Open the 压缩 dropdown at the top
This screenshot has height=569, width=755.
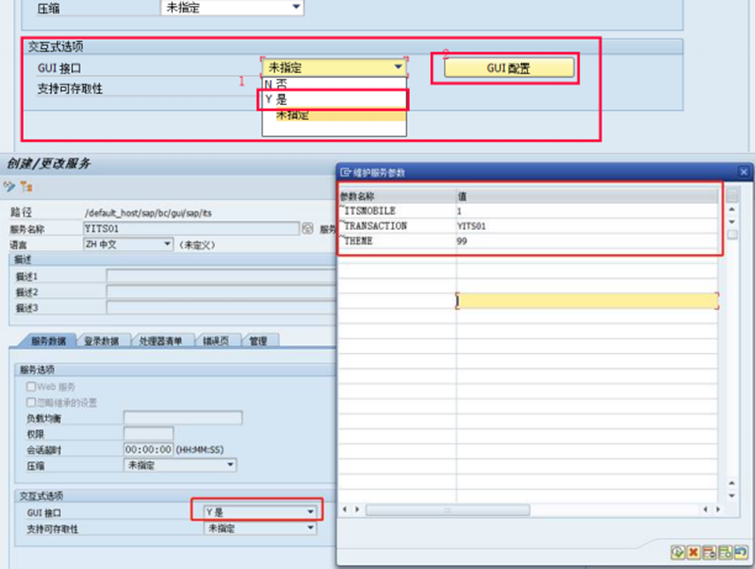pyautogui.click(x=232, y=7)
